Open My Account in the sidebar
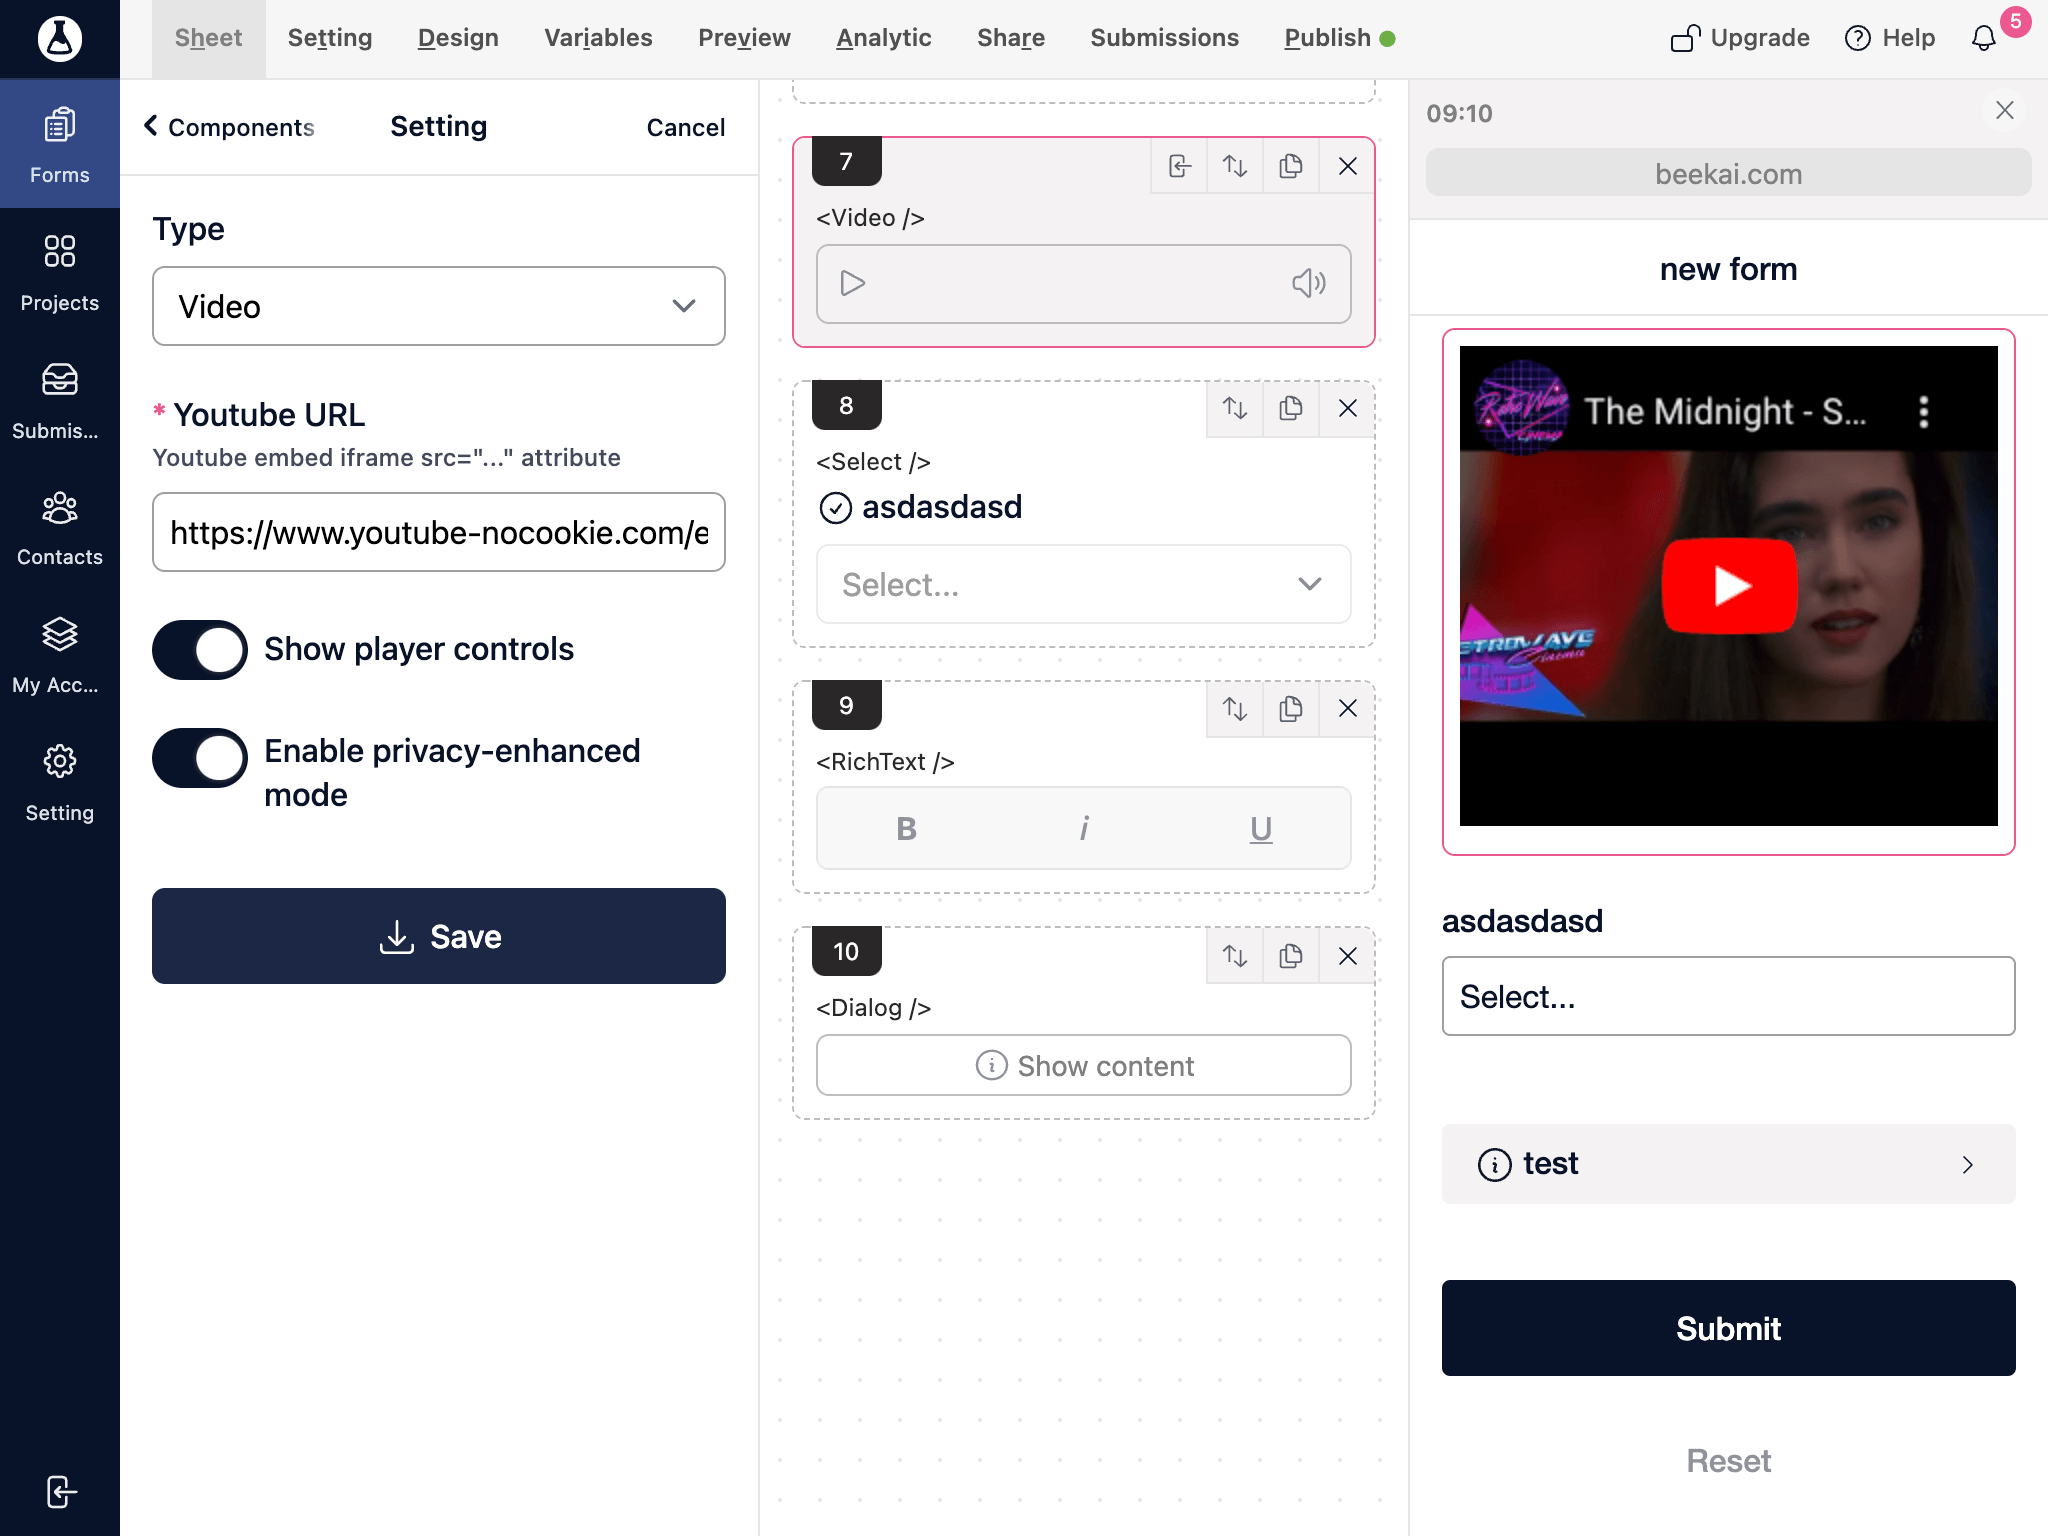2048x1536 pixels. [x=60, y=656]
